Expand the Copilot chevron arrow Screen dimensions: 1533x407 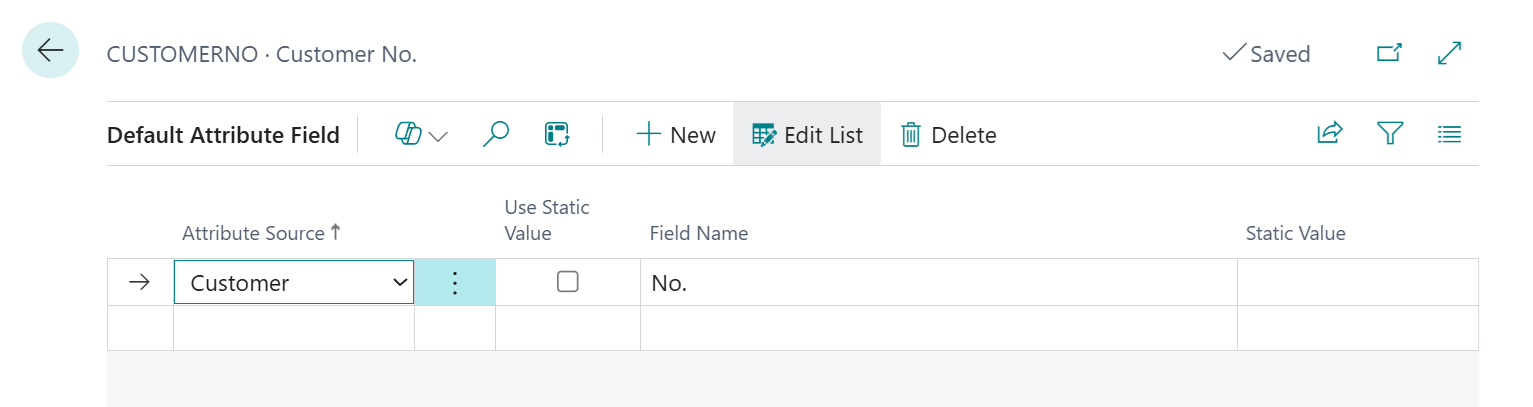click(438, 136)
